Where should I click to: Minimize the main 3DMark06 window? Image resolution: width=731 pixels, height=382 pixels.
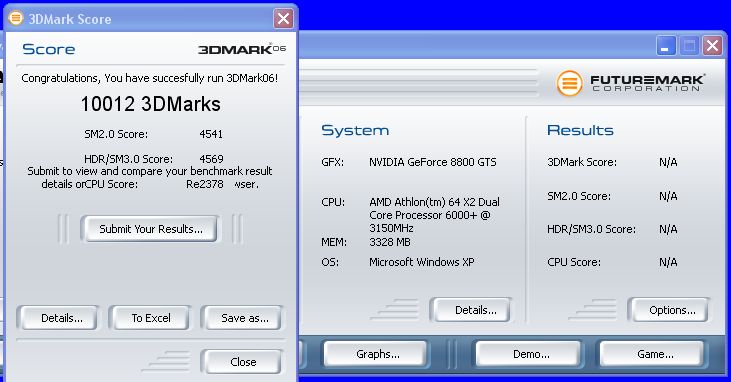[666, 46]
